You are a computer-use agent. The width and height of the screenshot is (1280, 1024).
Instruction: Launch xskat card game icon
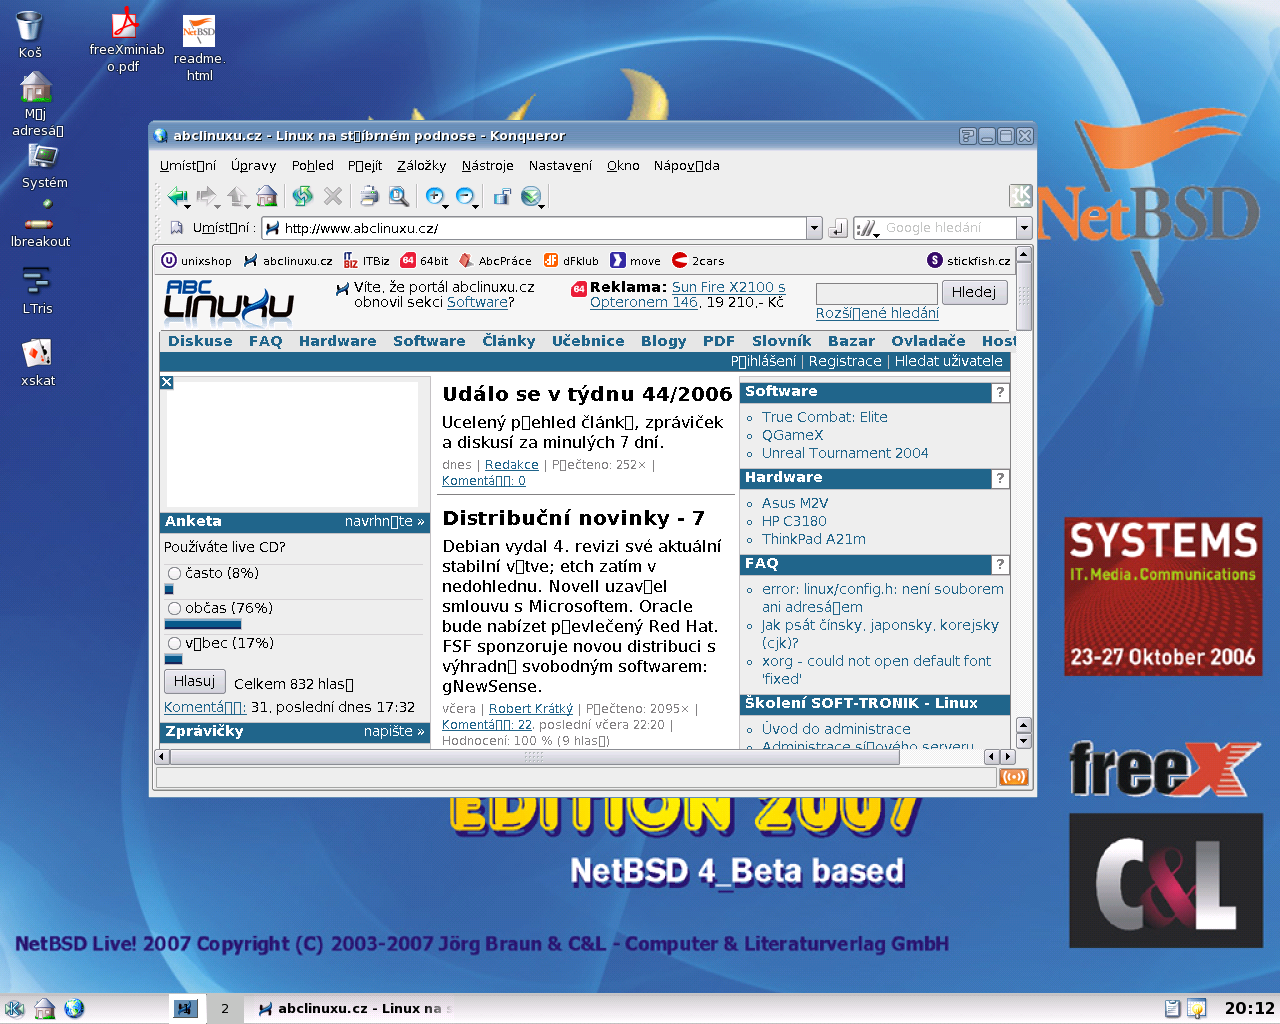click(38, 361)
